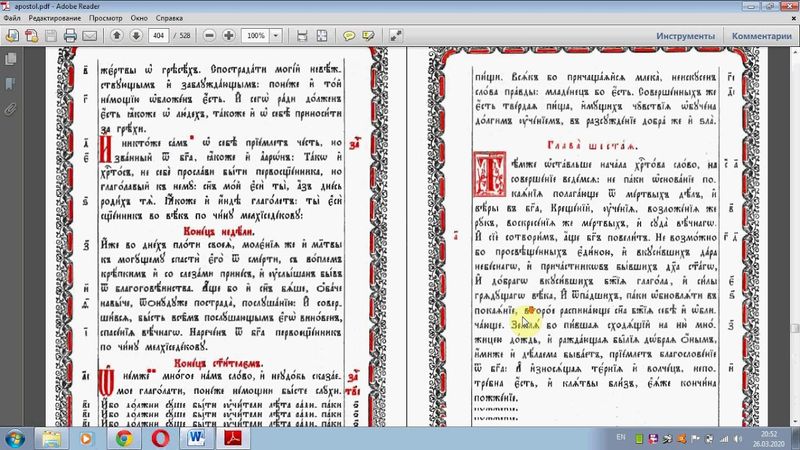Open the Просмотр menu

click(106, 18)
